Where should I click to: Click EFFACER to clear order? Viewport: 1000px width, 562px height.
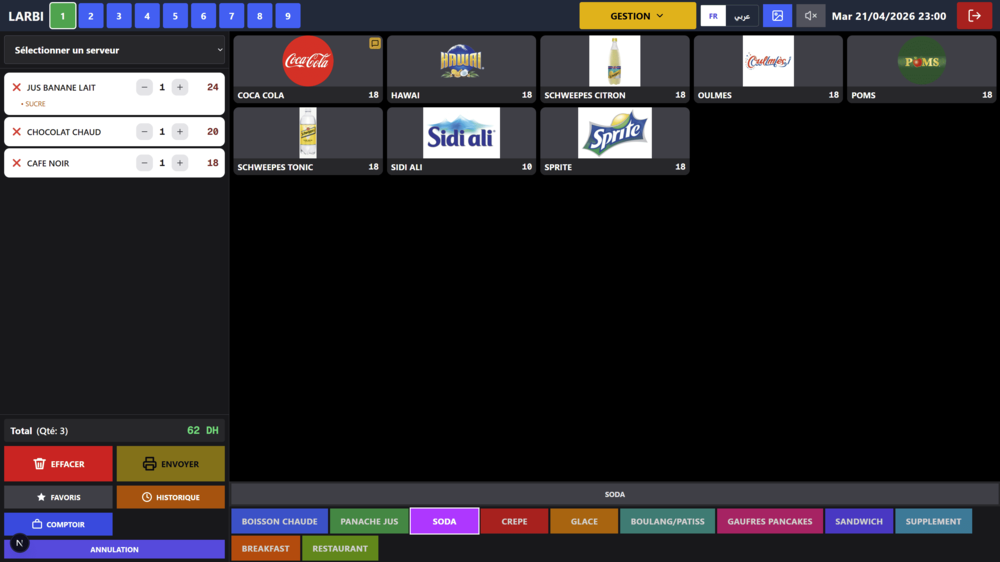(x=58, y=464)
